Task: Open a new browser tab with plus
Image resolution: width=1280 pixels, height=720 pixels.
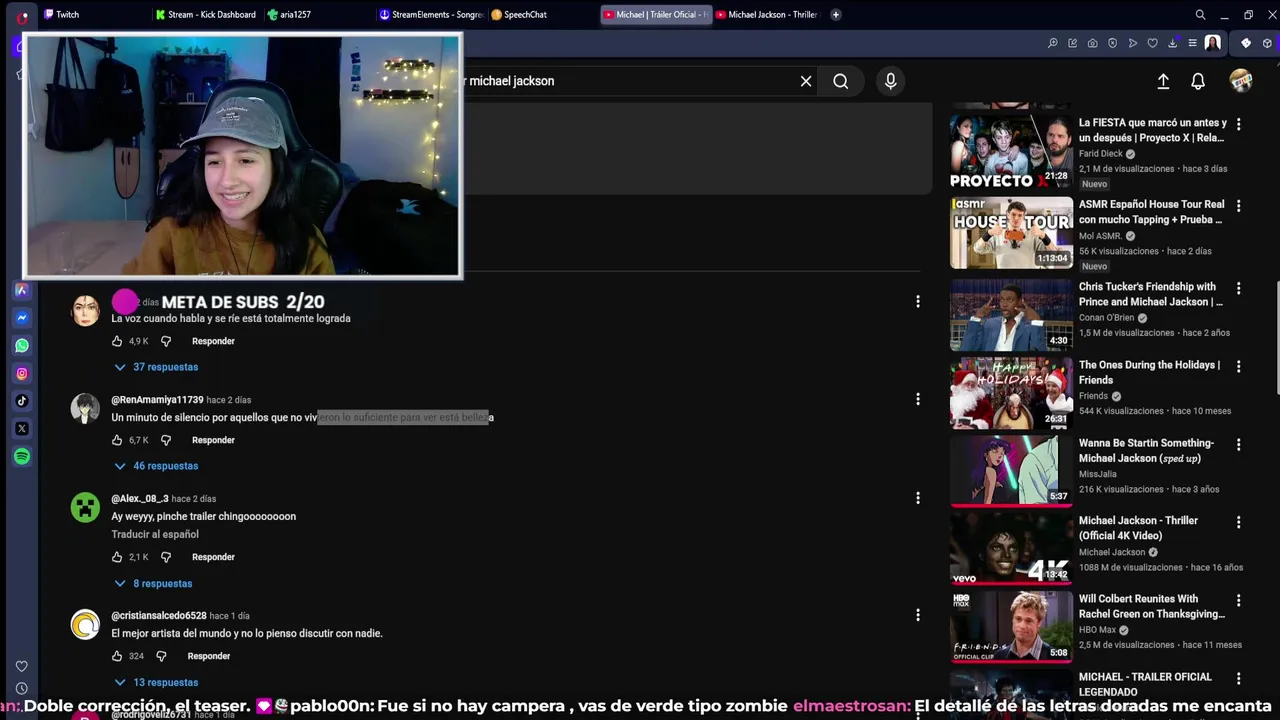Action: point(836,15)
